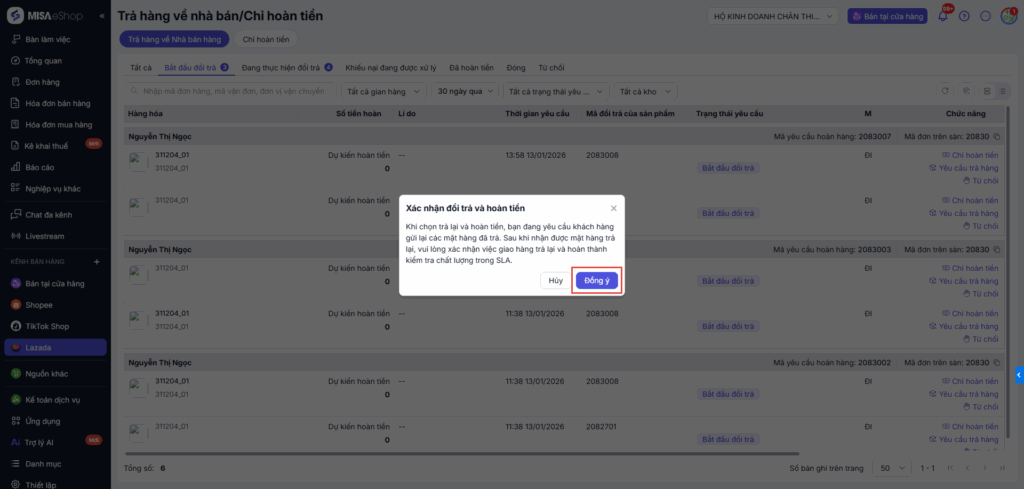
Task: Click the horizontal table scrollbar
Action: click(x=462, y=453)
